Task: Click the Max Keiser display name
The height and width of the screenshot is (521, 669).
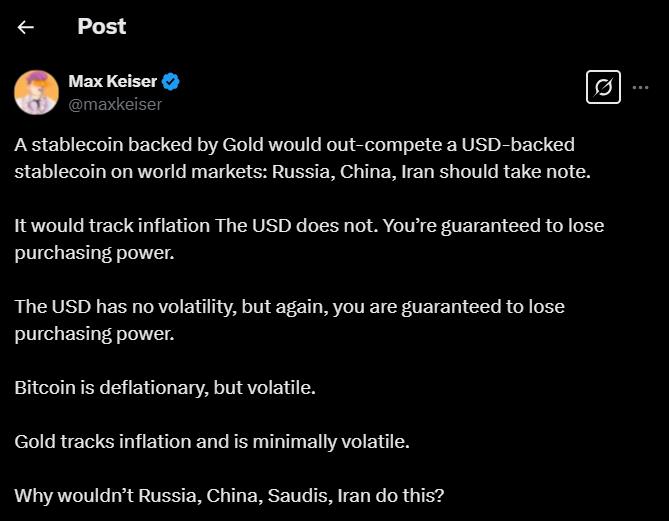Action: point(113,81)
